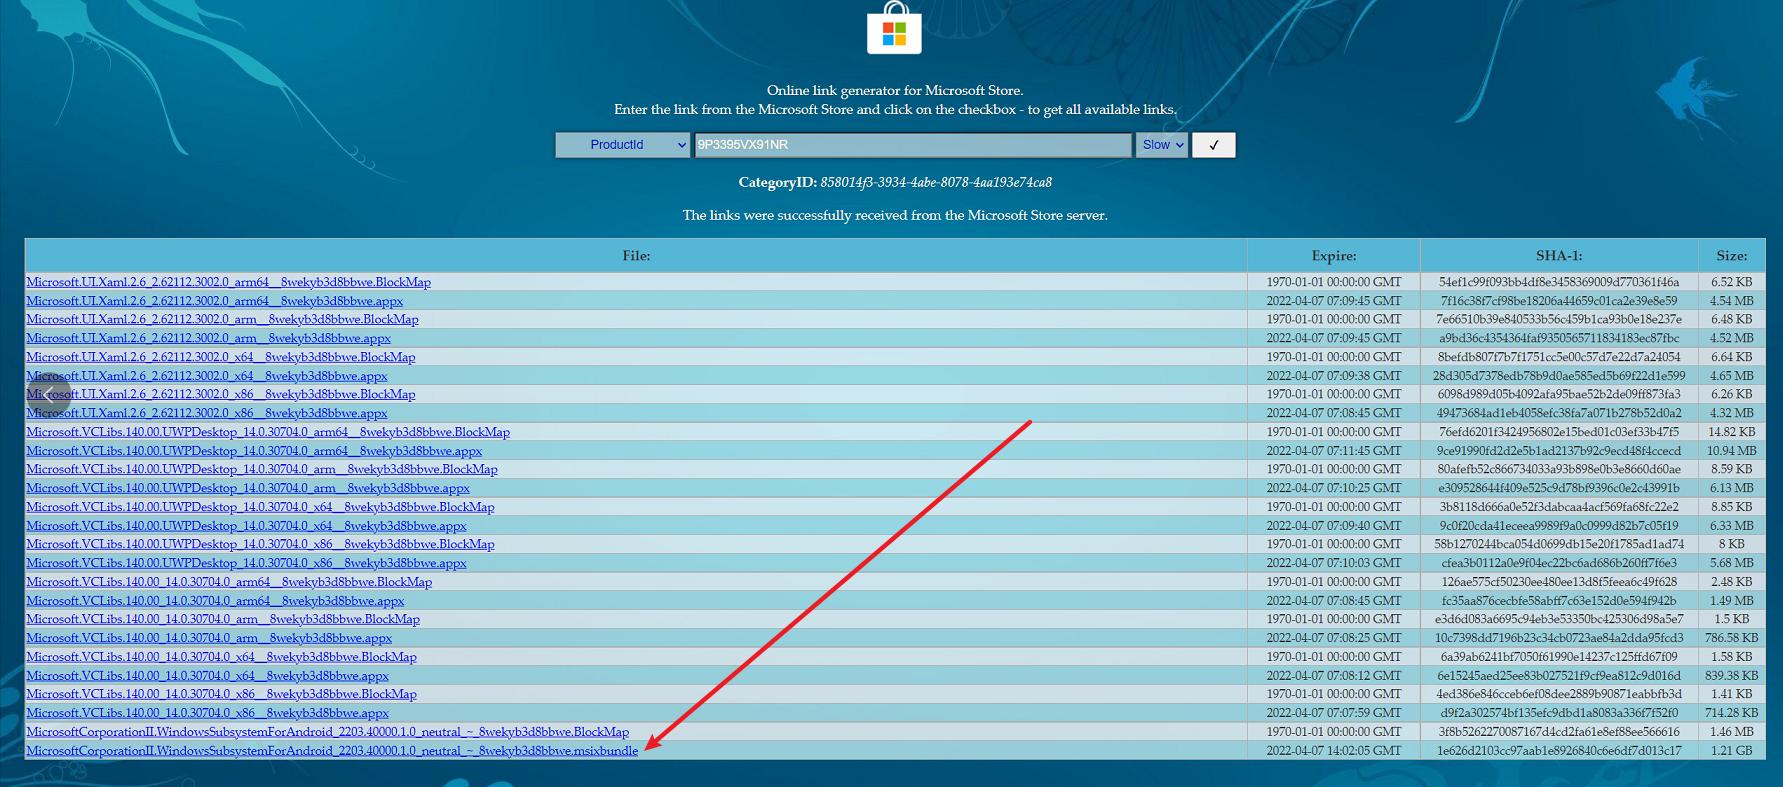Click 'links were successfully received' status message
The width and height of the screenshot is (1783, 787).
895,215
